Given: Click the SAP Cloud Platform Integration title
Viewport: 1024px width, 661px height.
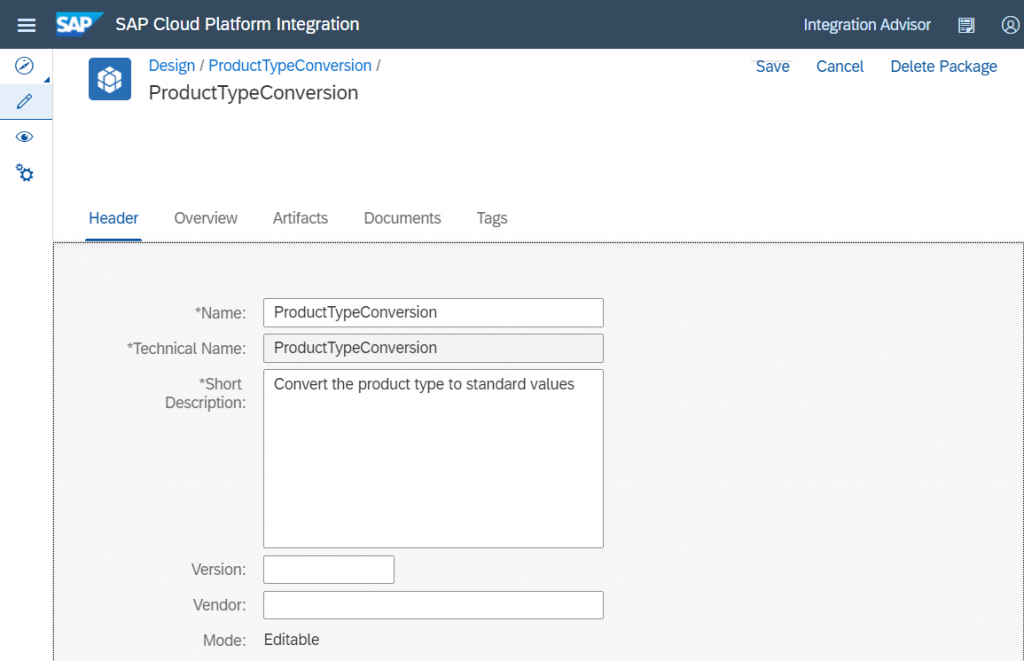Looking at the screenshot, I should coord(237,24).
